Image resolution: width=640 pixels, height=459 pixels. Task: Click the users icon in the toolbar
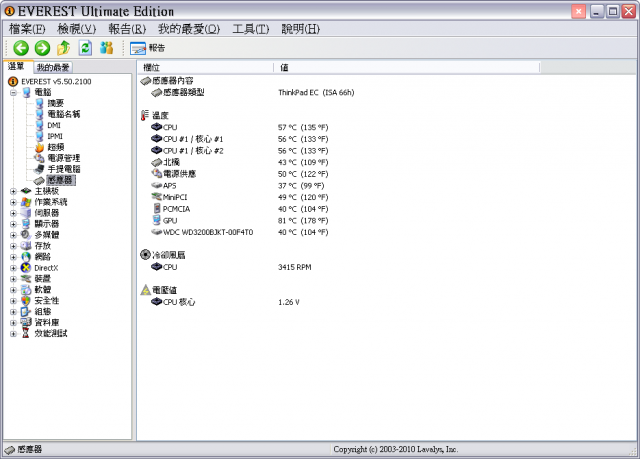107,48
